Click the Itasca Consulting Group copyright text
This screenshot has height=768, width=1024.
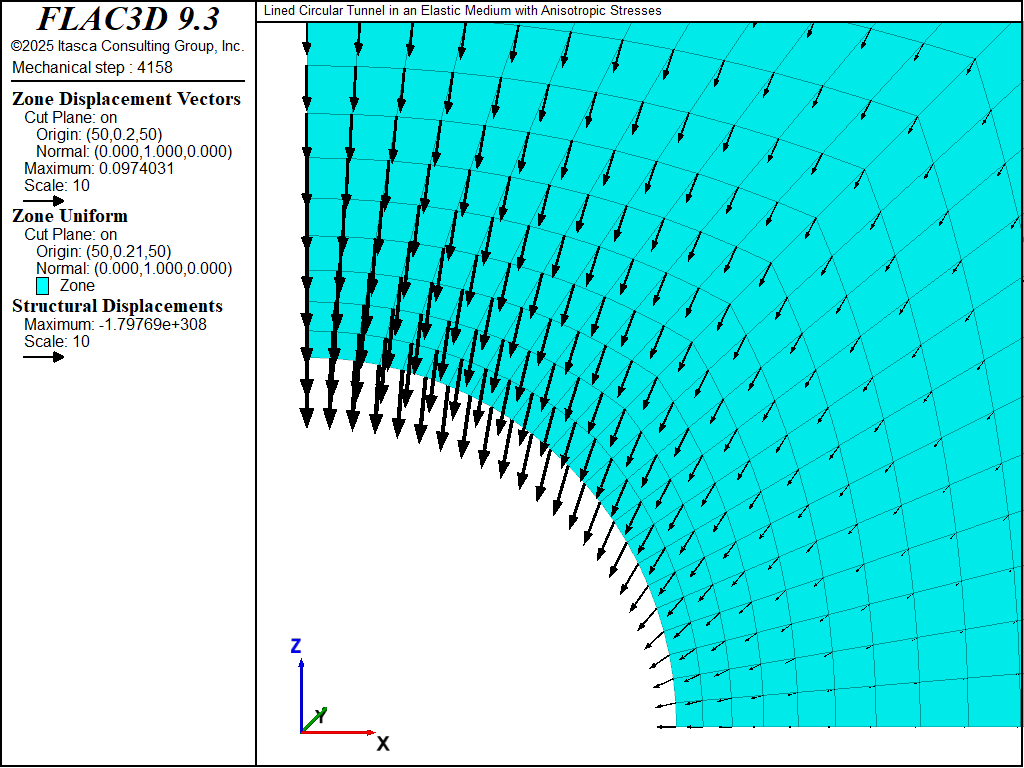tap(127, 46)
